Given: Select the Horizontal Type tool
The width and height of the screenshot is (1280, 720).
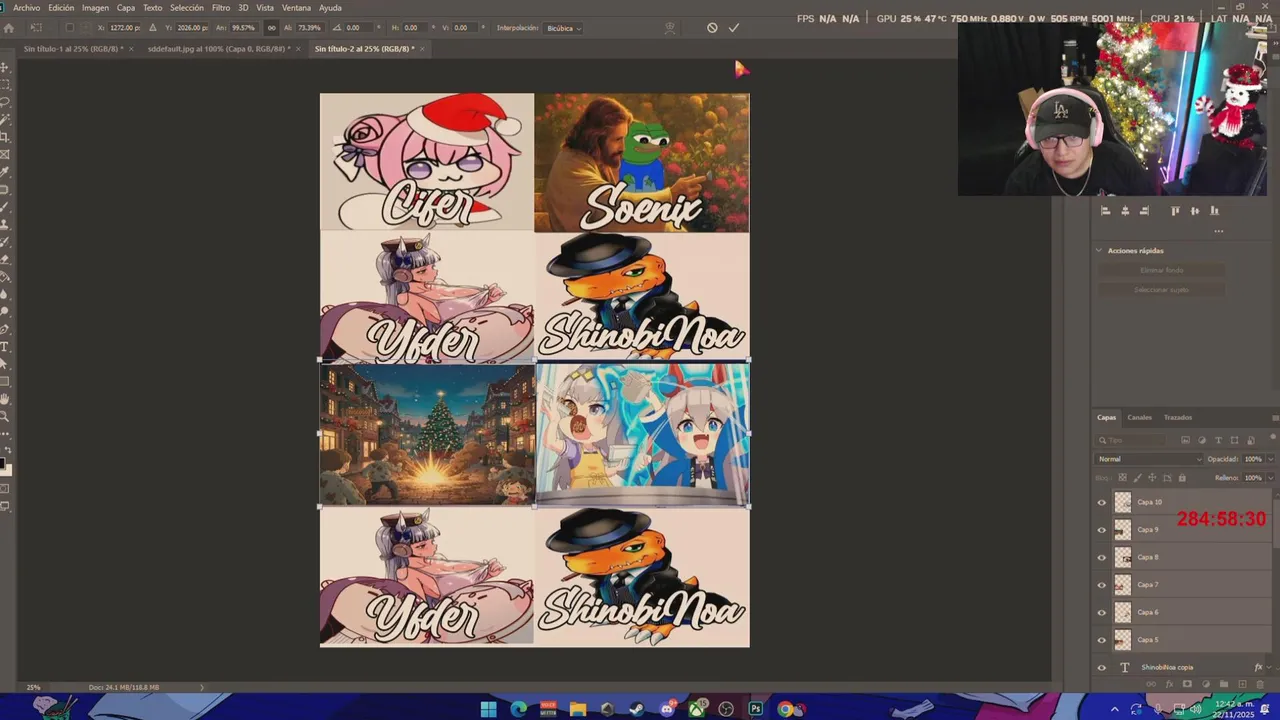Looking at the screenshot, I should 5,347.
